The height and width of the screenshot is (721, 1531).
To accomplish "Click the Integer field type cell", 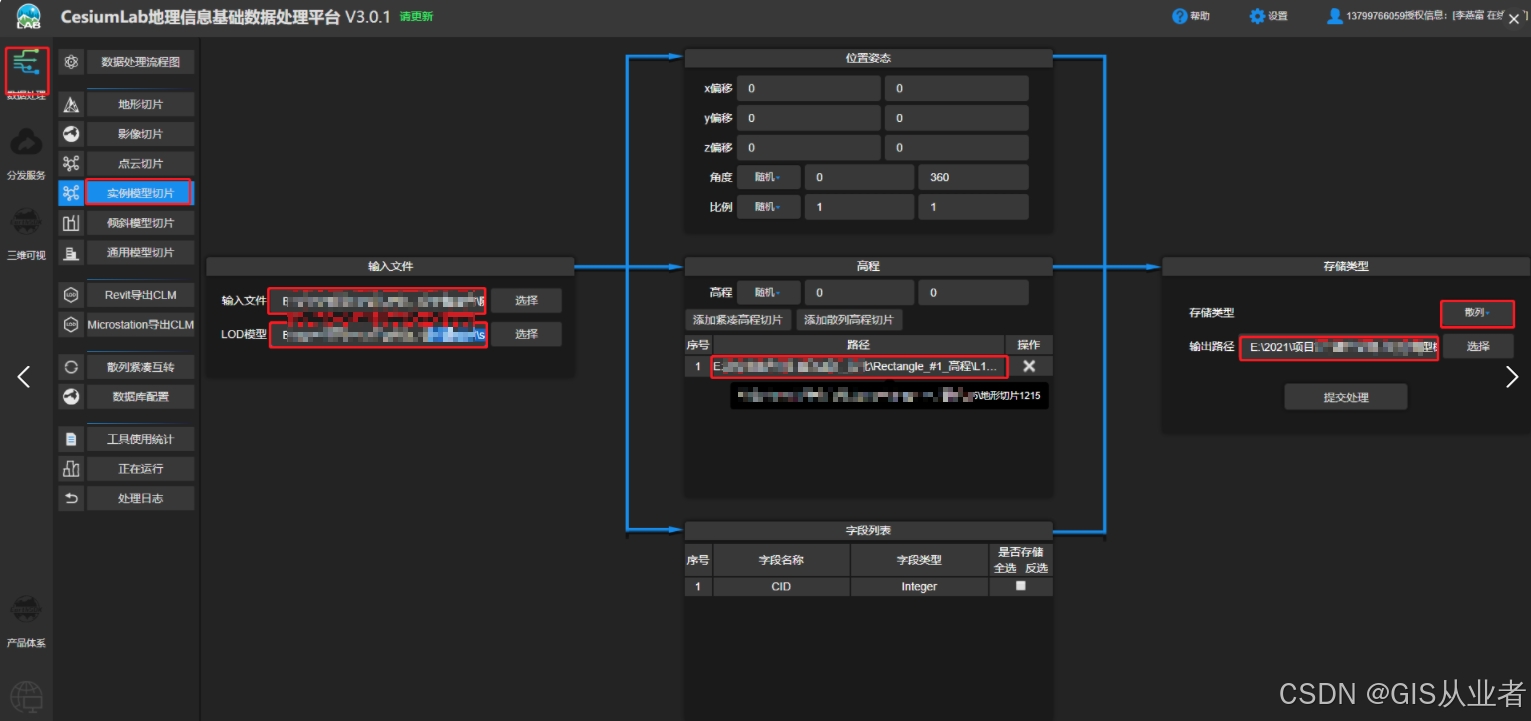I will coord(919,587).
